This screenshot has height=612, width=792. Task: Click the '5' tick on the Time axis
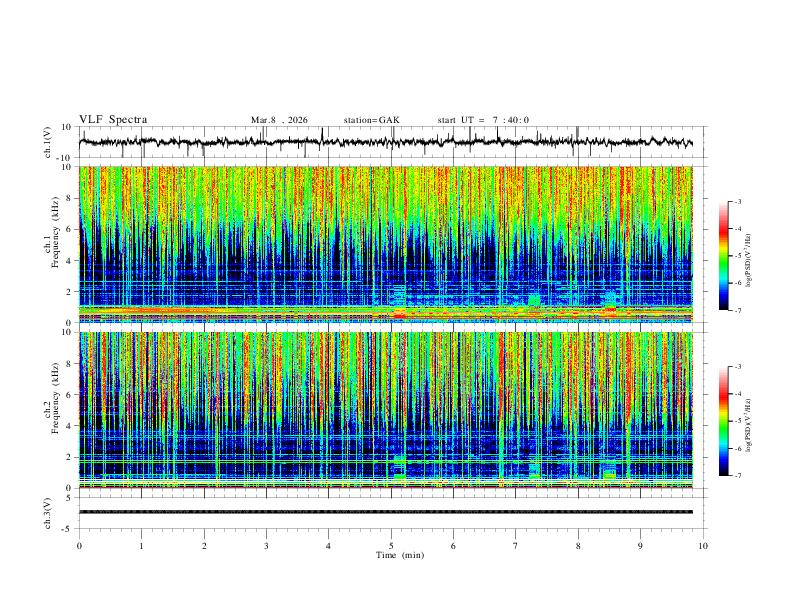pyautogui.click(x=391, y=546)
